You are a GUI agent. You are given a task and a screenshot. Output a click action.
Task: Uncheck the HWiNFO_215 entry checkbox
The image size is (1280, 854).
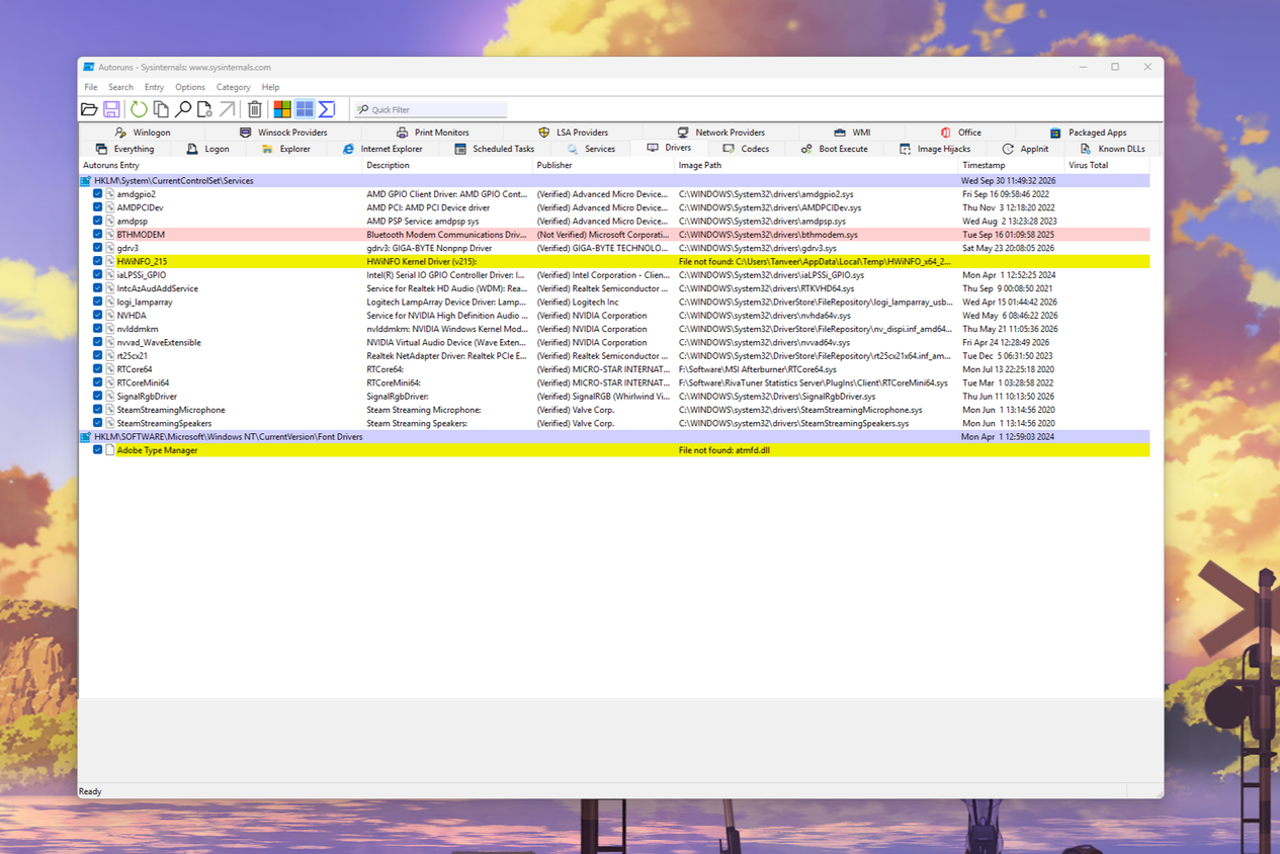98,261
